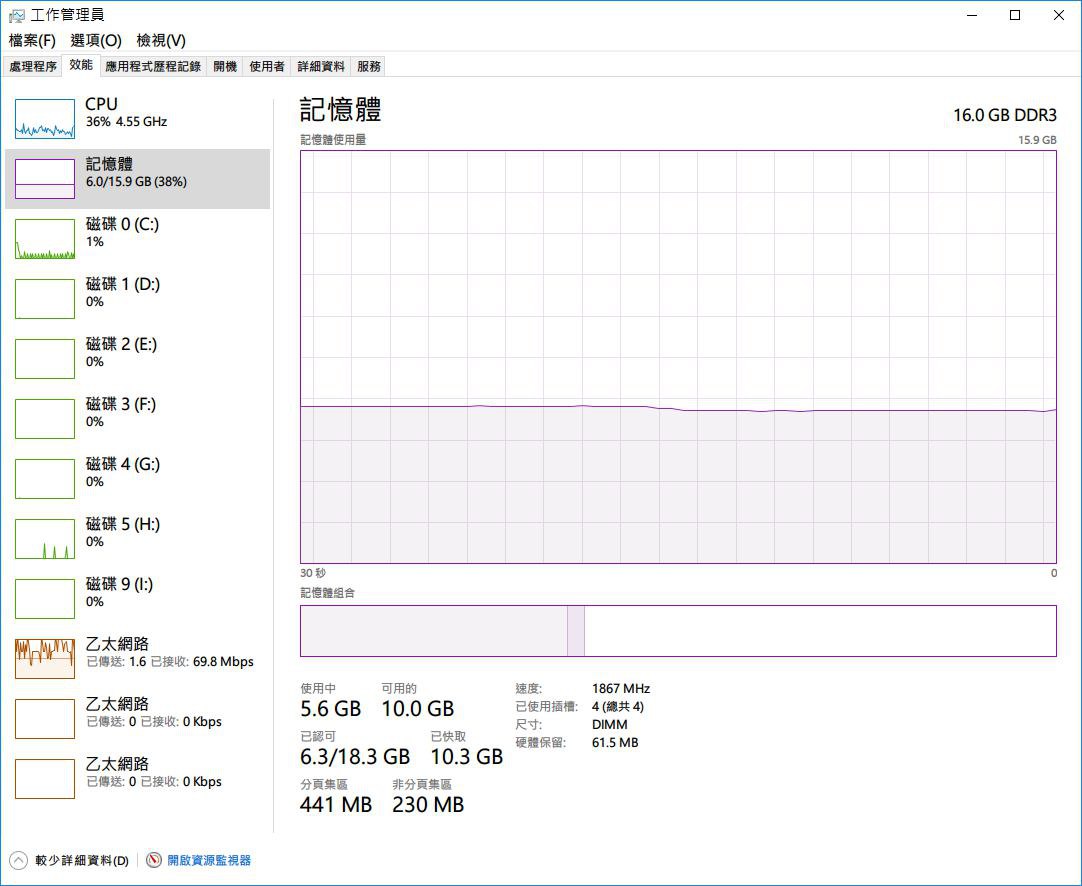Select the 磁碟 1 (D:) label
This screenshot has height=886, width=1082.
point(123,284)
